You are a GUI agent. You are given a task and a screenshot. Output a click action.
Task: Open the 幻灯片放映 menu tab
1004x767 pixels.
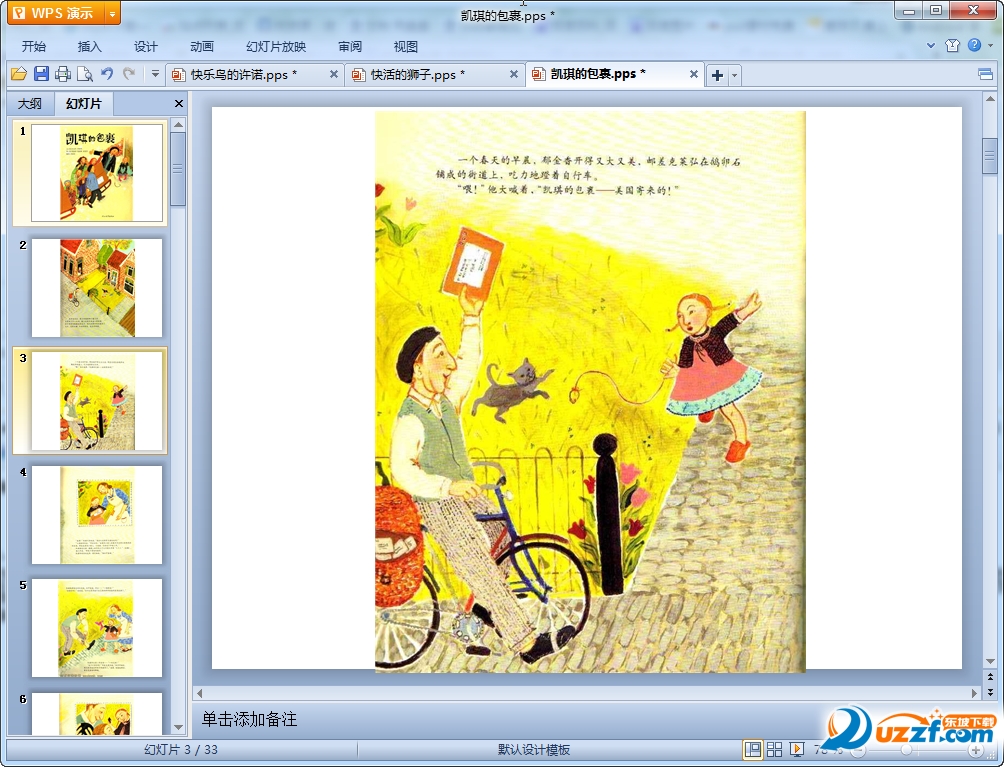coord(276,47)
